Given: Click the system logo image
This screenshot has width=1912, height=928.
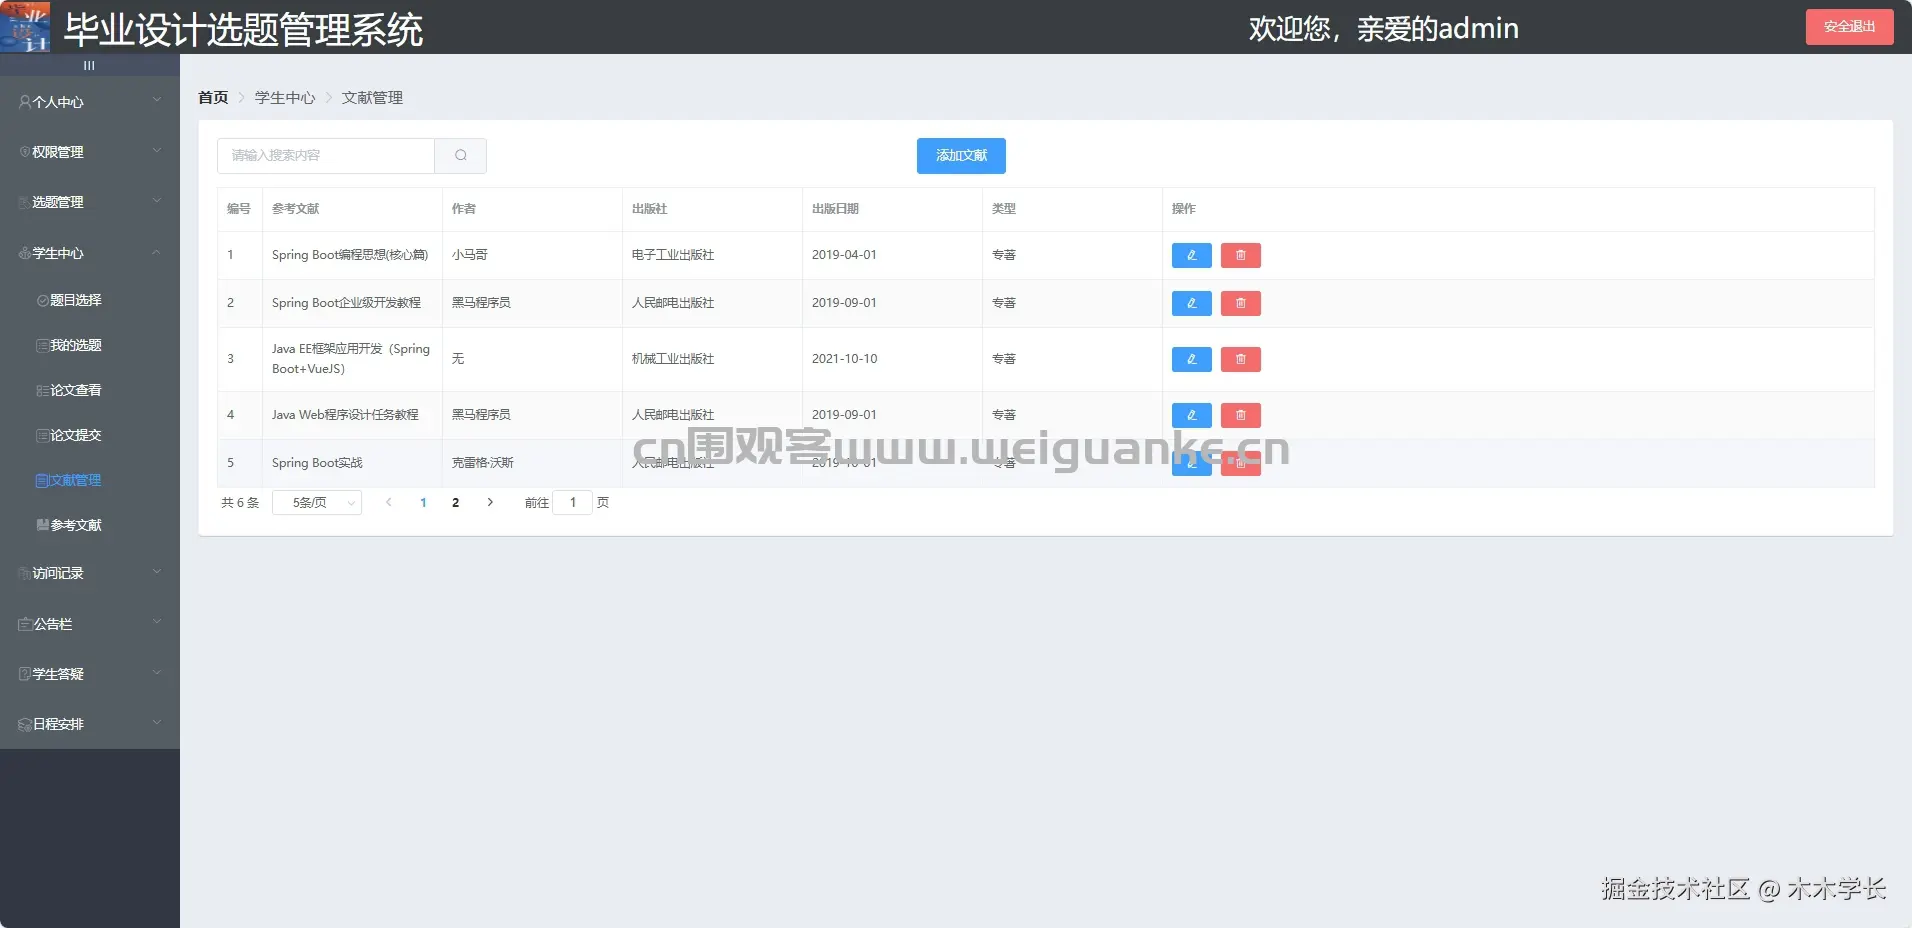Looking at the screenshot, I should tap(25, 27).
